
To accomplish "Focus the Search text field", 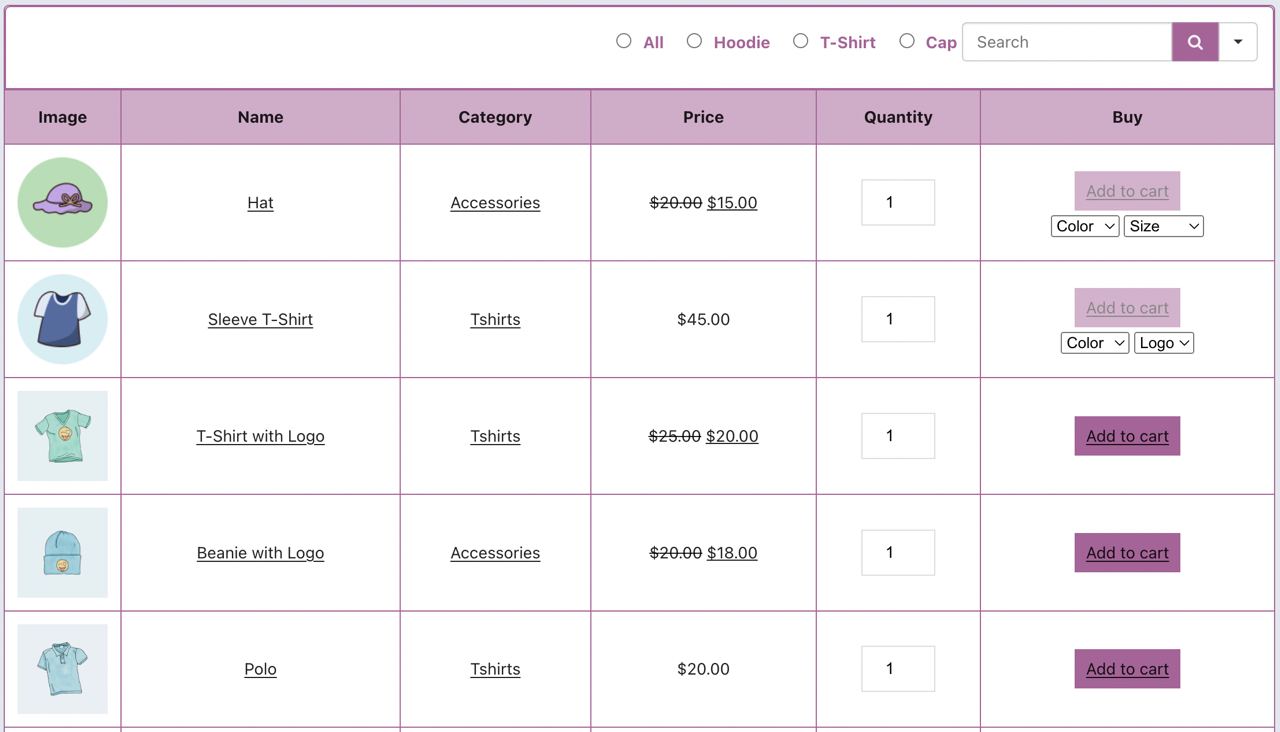I will pyautogui.click(x=1066, y=42).
